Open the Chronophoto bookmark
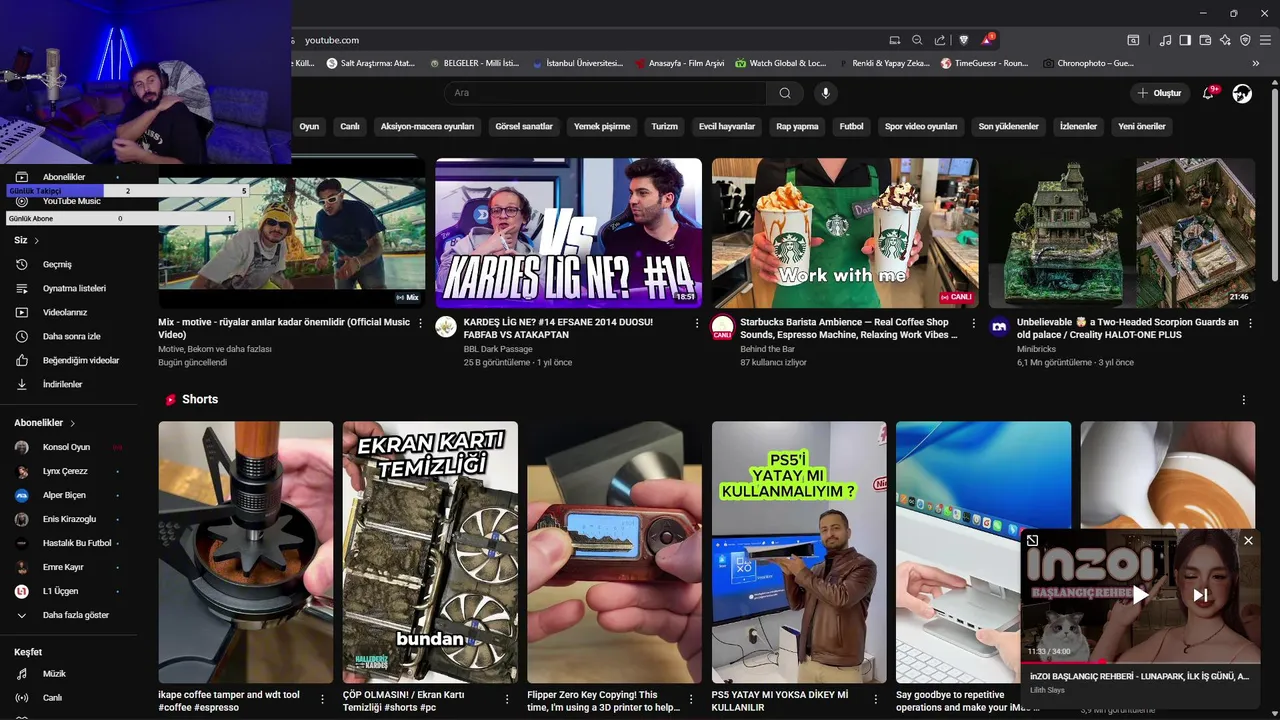This screenshot has height=720, width=1280. (1088, 63)
